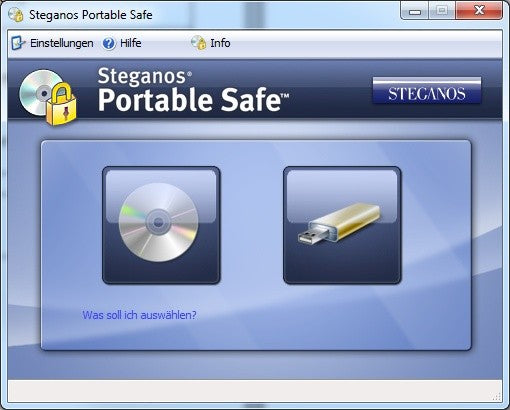Click the title bar app icon
510x410 pixels.
(16, 15)
